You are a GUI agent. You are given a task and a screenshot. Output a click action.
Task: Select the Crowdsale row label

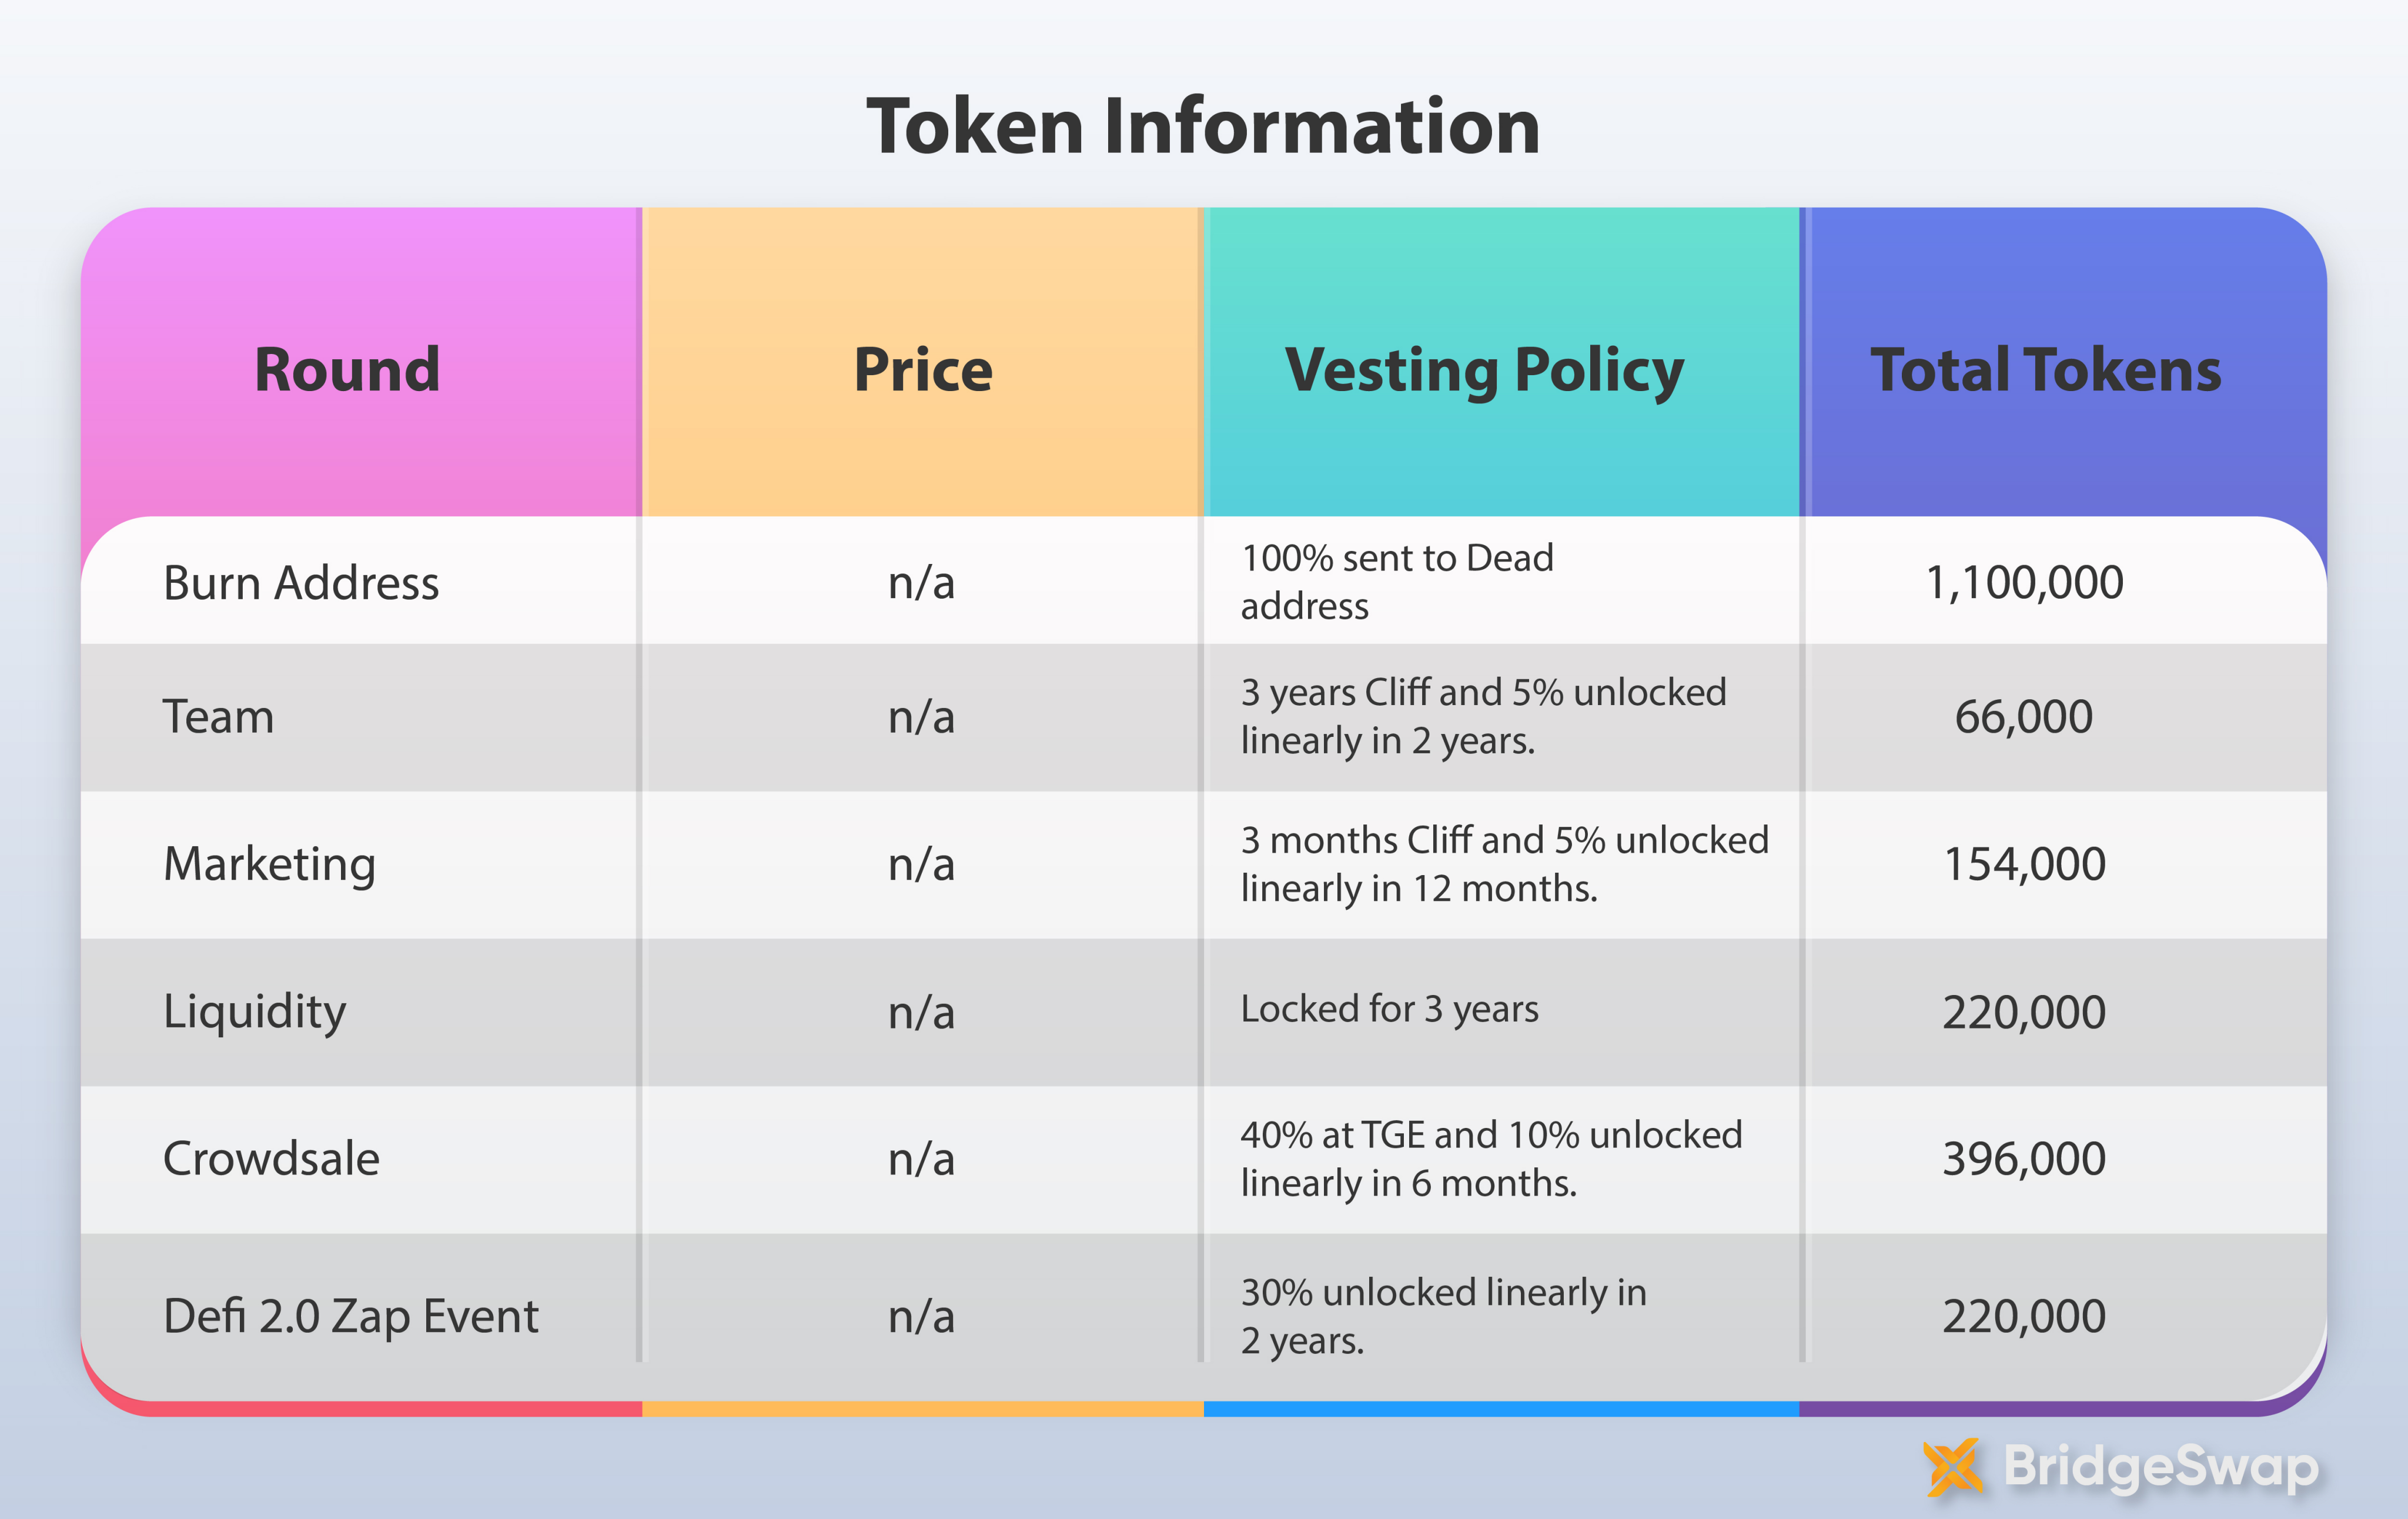click(x=271, y=1159)
